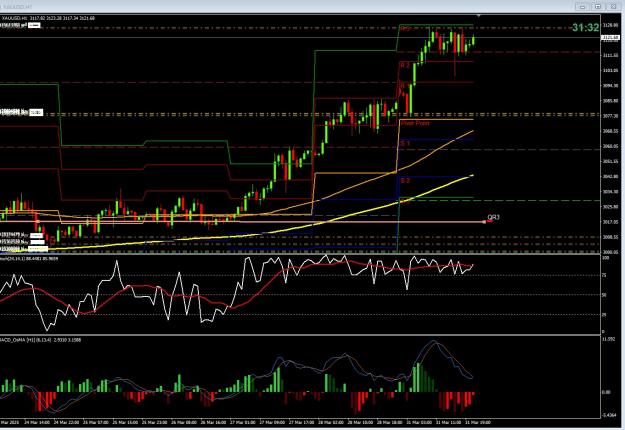Click the MACD_OsMA indicator label in bottom pane
The width and height of the screenshot is (625, 430).
tap(40, 340)
